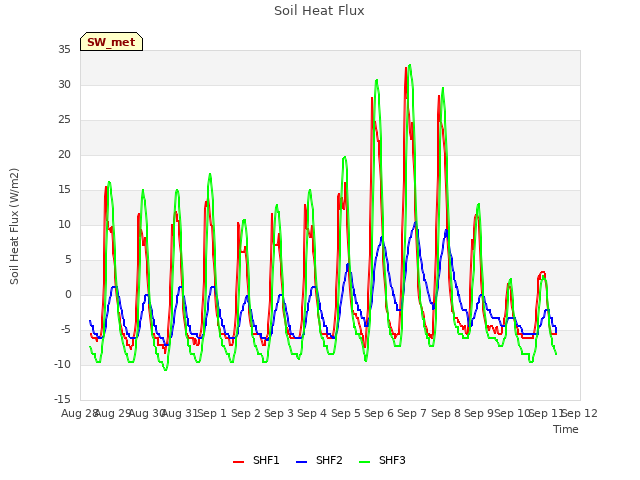Click the 20 y-axis tick label
The width and height of the screenshot is (640, 480).
click(x=64, y=155)
